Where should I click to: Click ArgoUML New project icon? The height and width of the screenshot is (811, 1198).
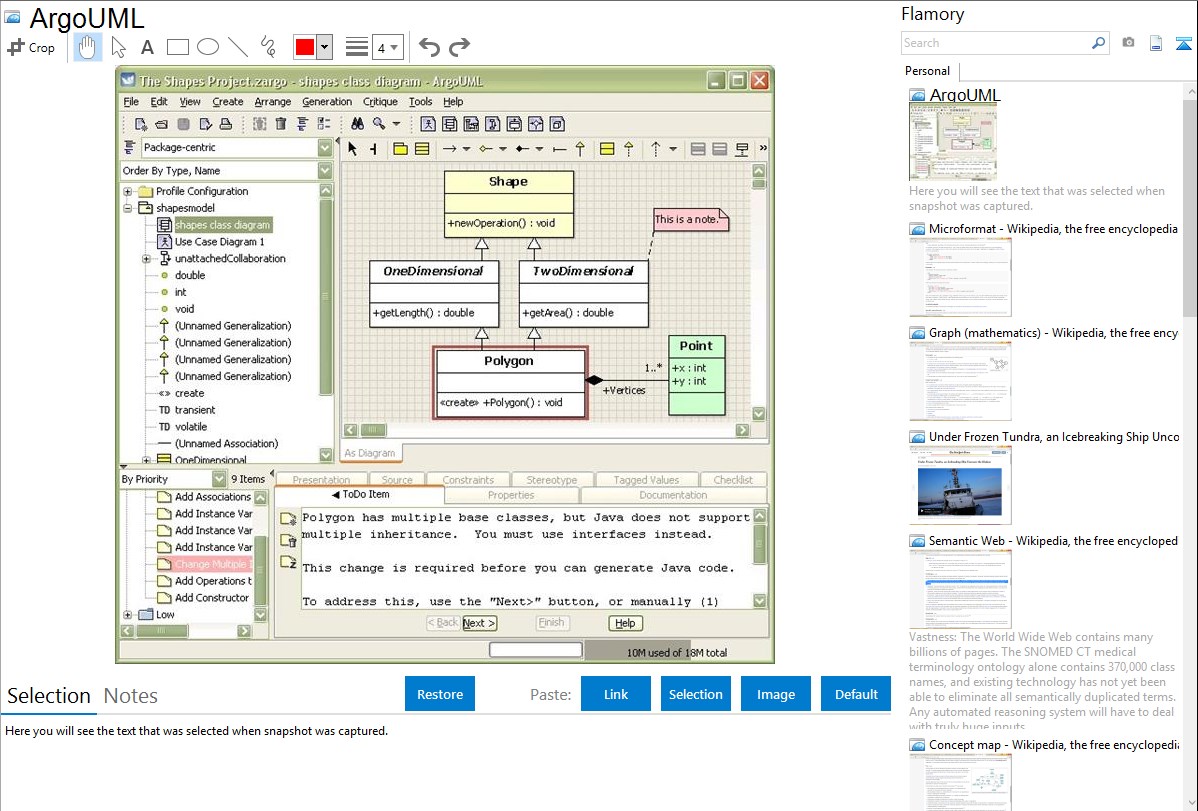click(141, 124)
